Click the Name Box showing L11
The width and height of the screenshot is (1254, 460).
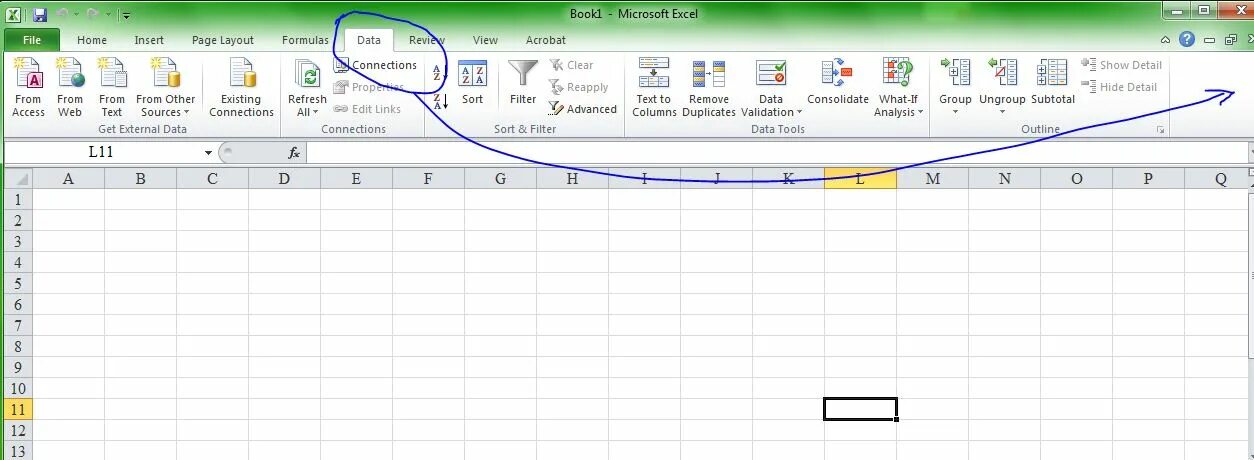tap(100, 152)
